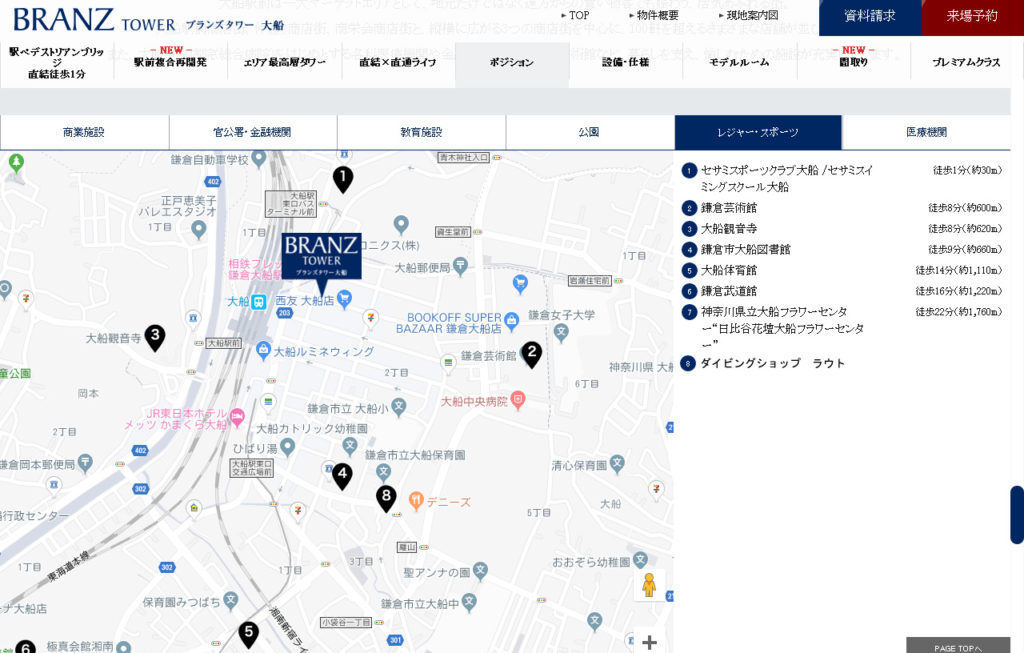The width and height of the screenshot is (1024, 653).
Task: Select ダイビングショップ ラウト list entry
Action: pos(763,363)
